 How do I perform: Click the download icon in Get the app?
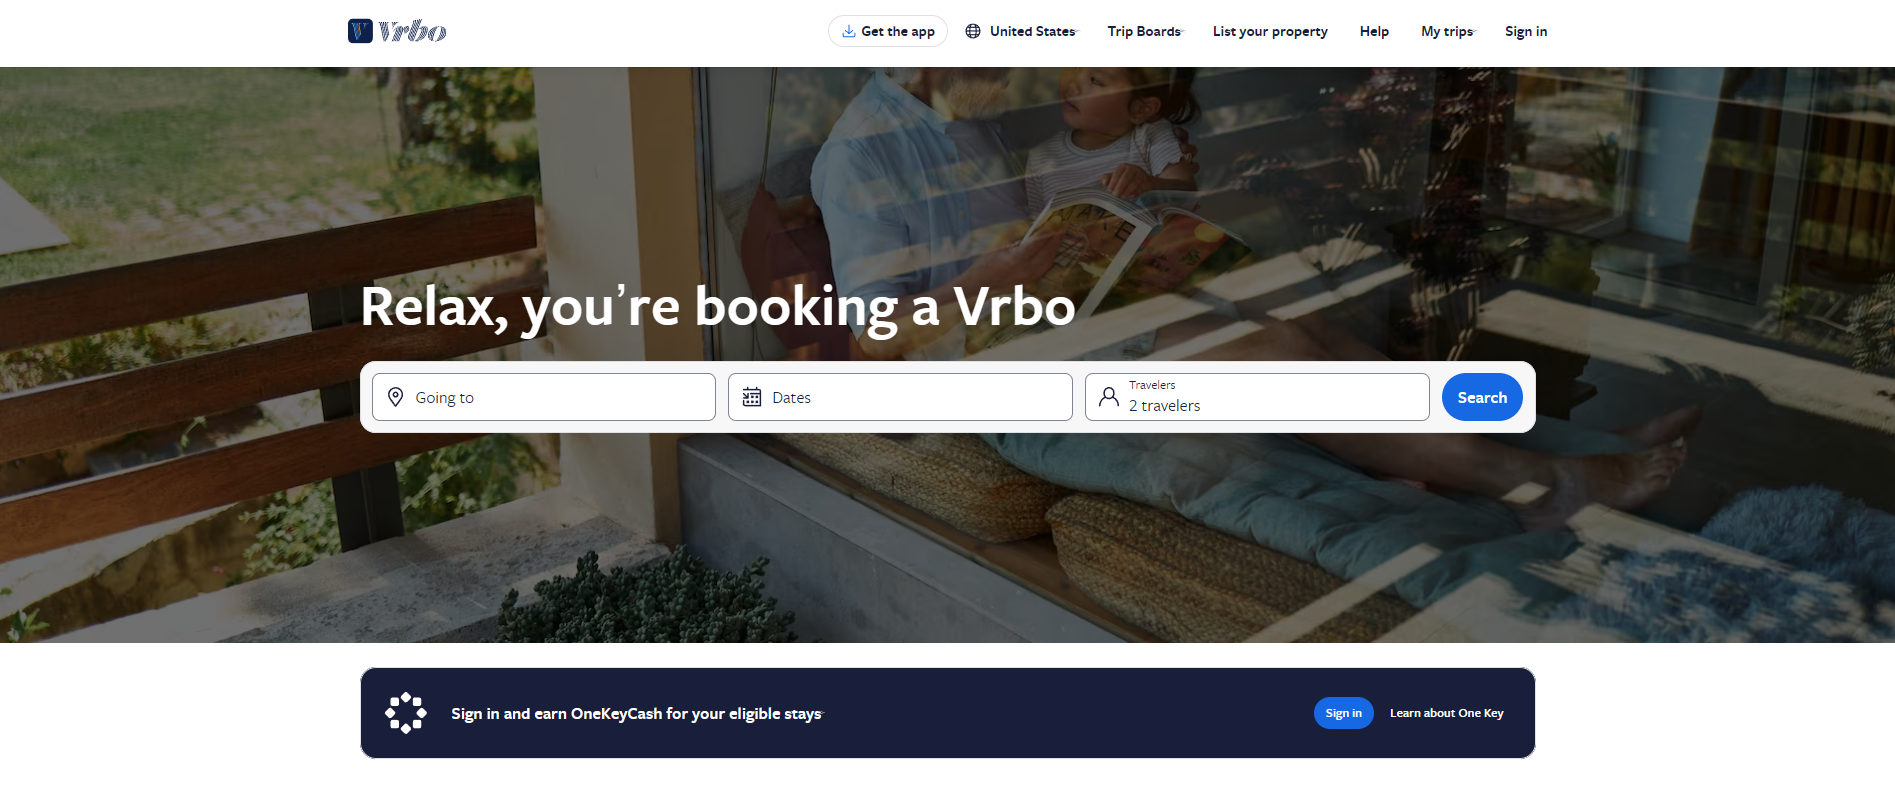pos(848,31)
